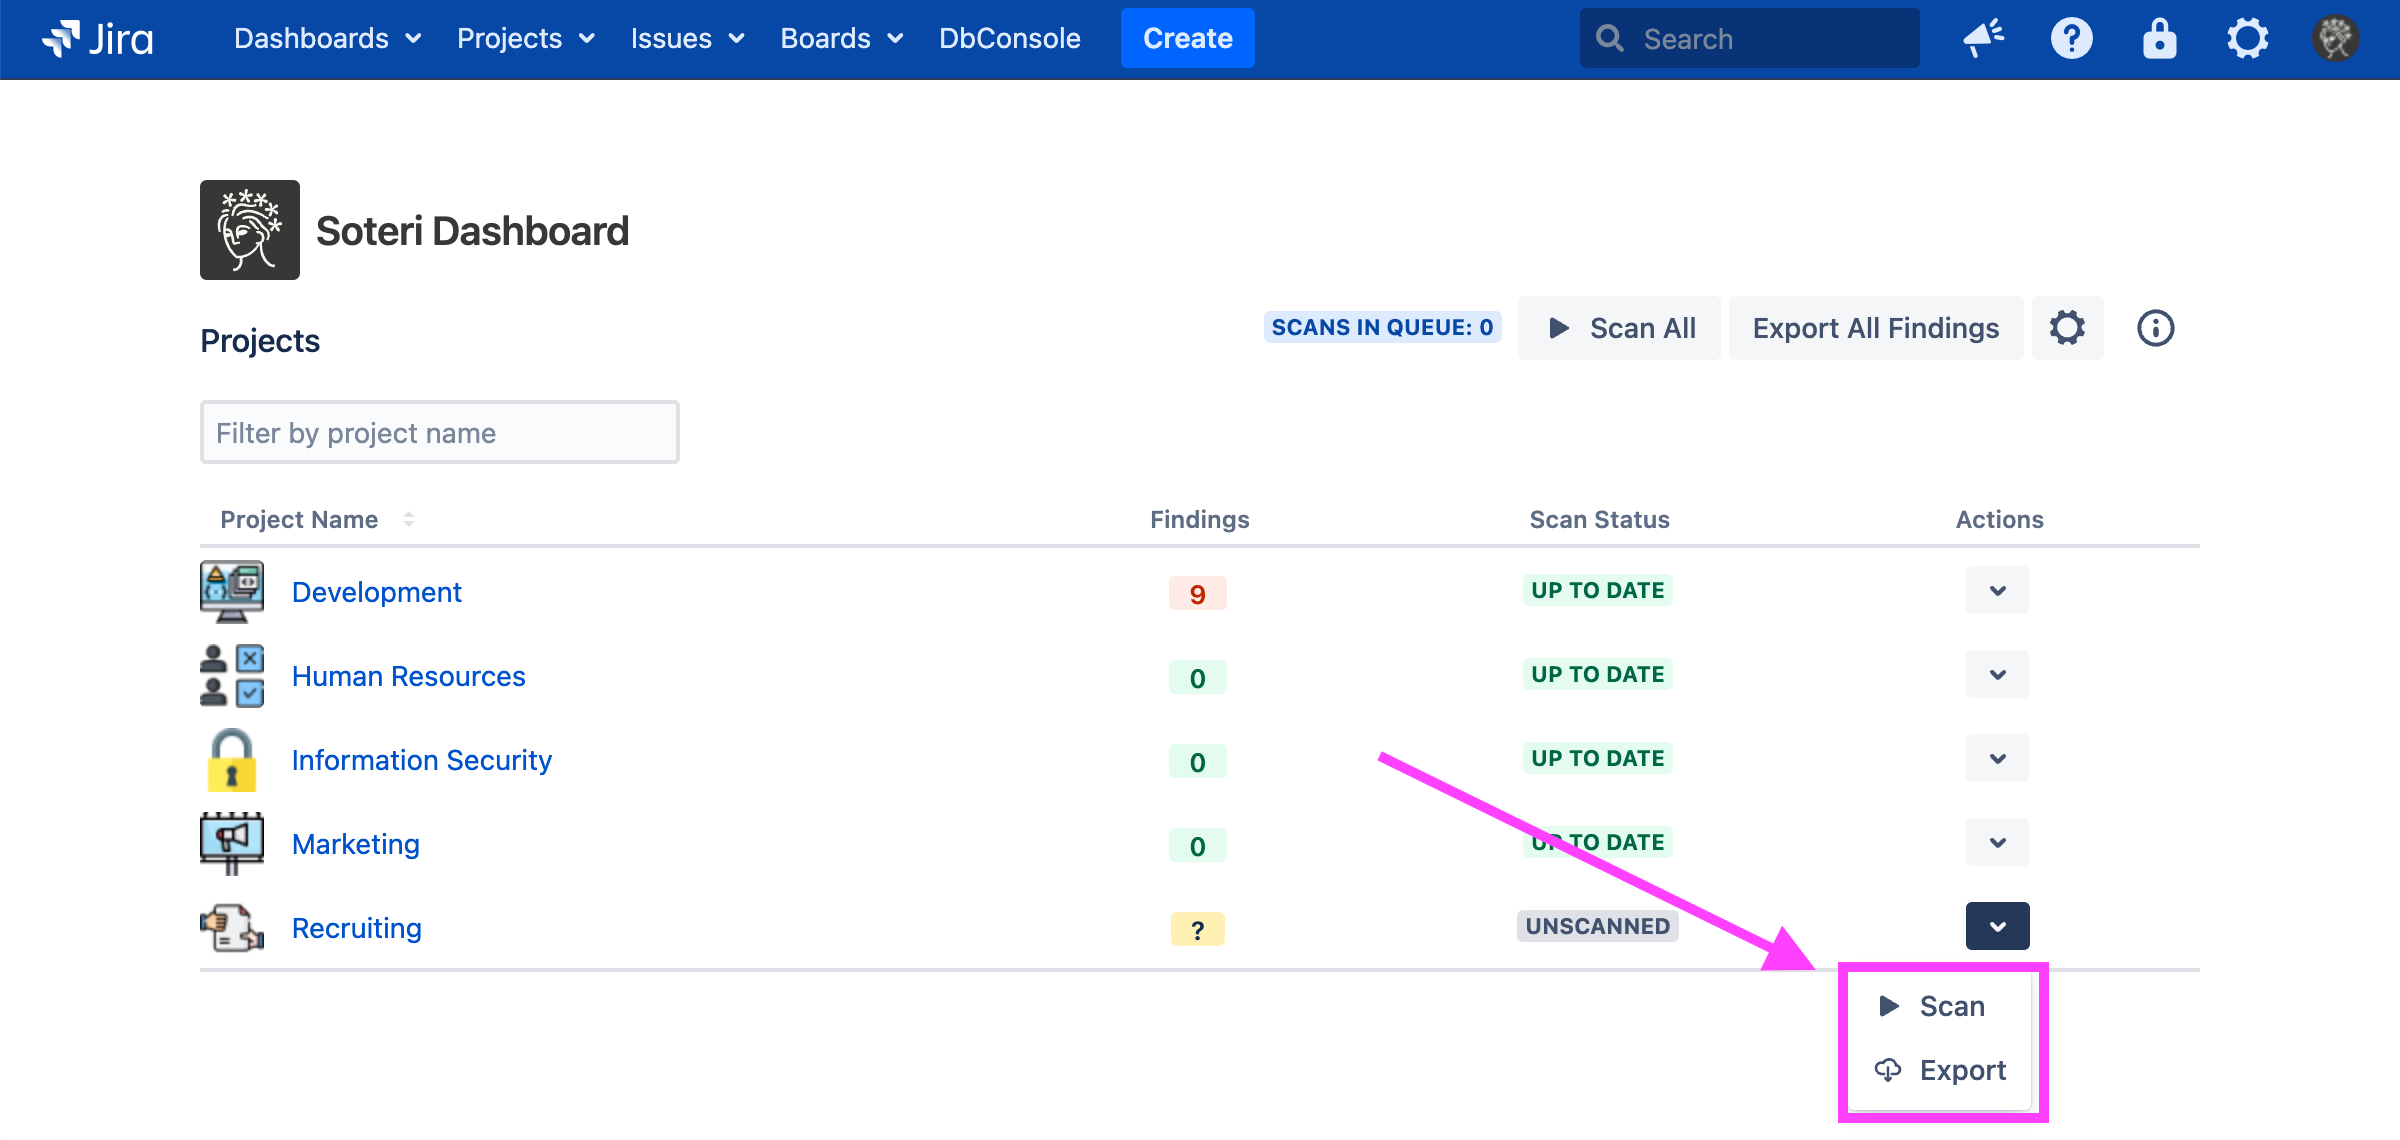2400x1140 pixels.
Task: Open the user profile avatar
Action: (x=2335, y=39)
